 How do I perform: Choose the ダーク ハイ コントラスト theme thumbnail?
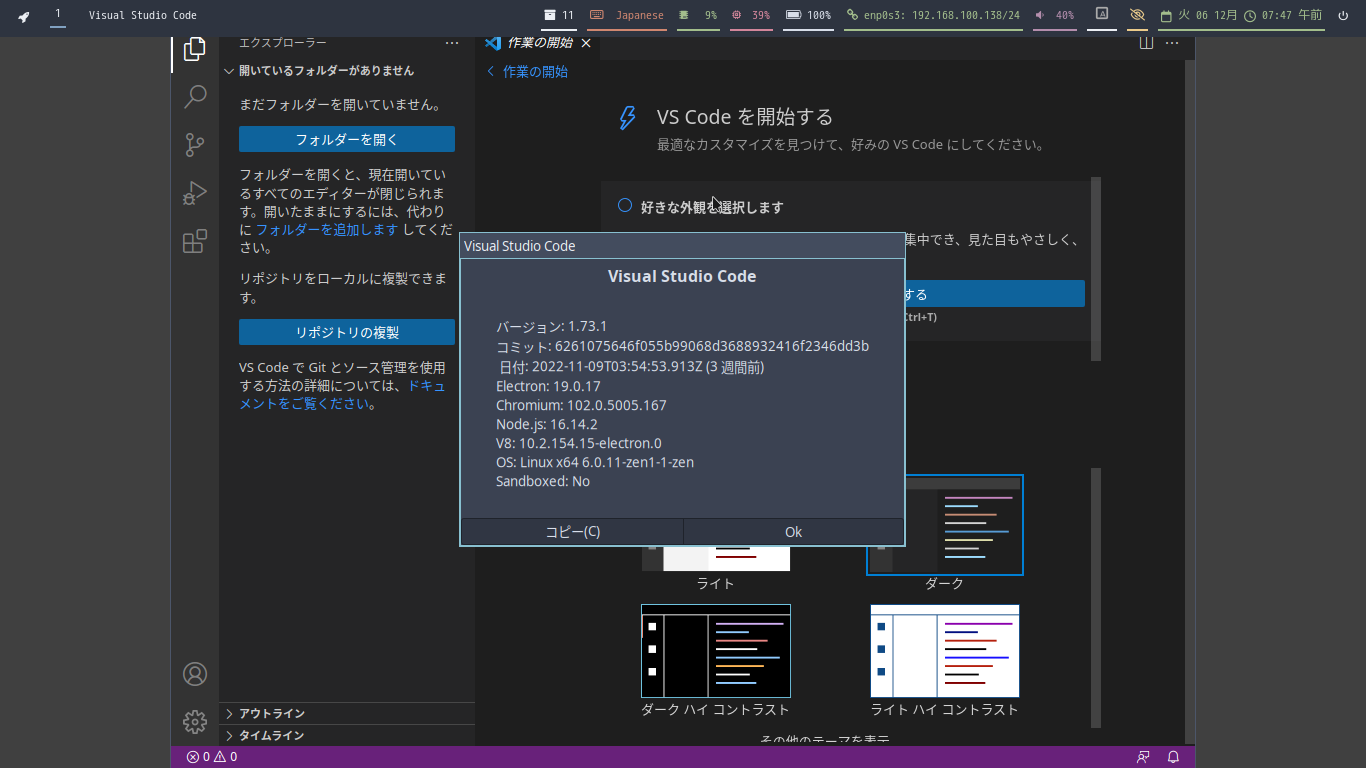point(716,651)
